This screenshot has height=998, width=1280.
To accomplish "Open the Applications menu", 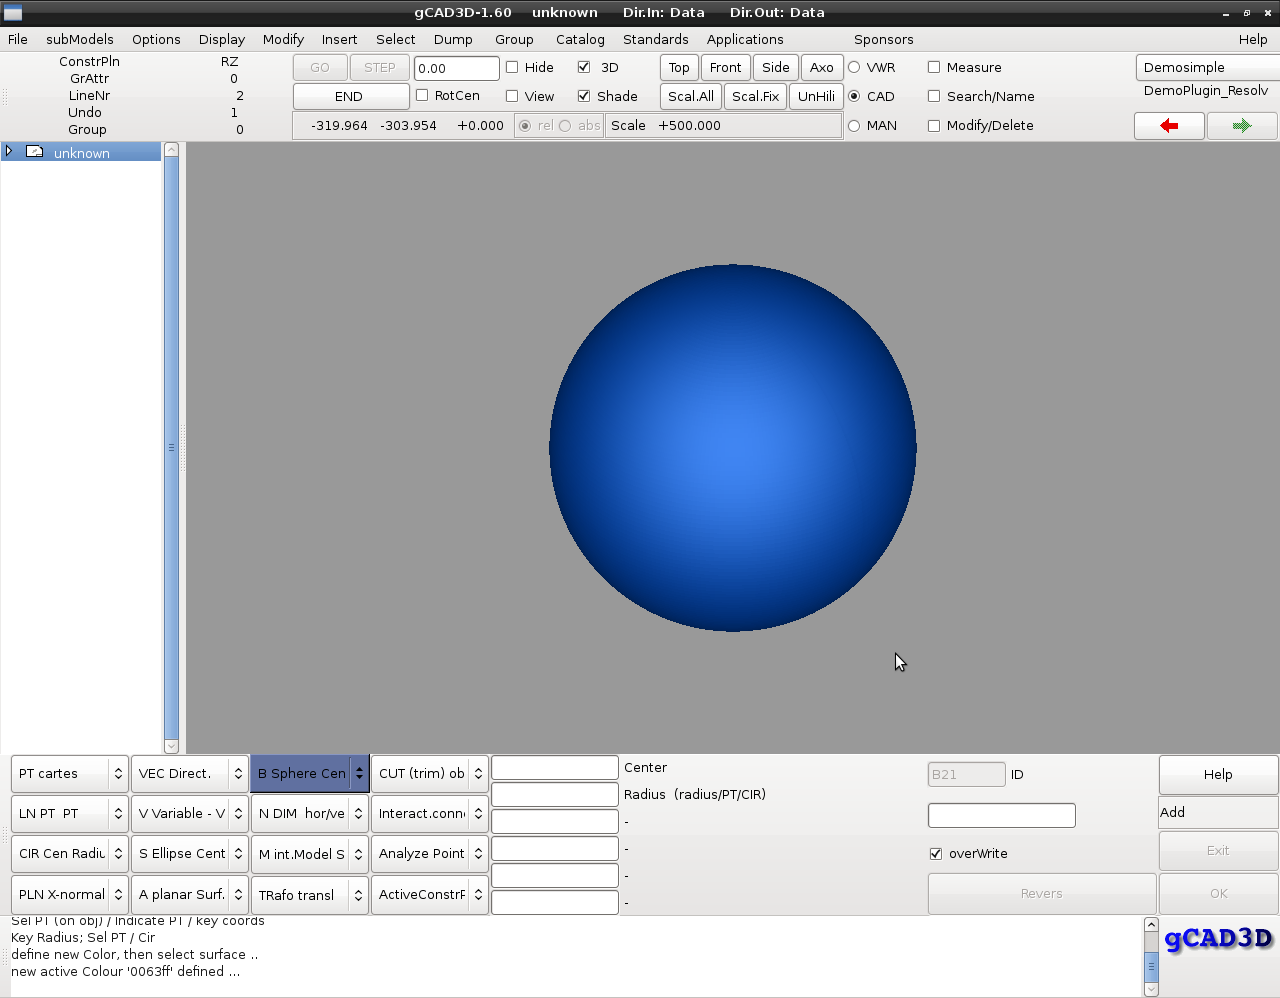I will pos(745,39).
